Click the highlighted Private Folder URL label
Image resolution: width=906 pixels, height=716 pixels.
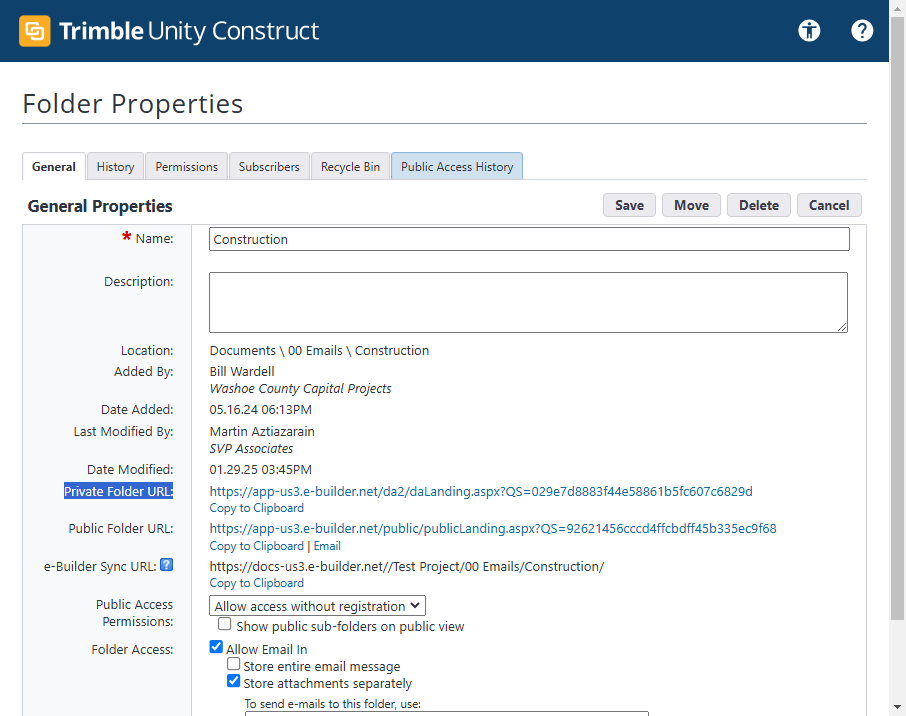coord(118,491)
